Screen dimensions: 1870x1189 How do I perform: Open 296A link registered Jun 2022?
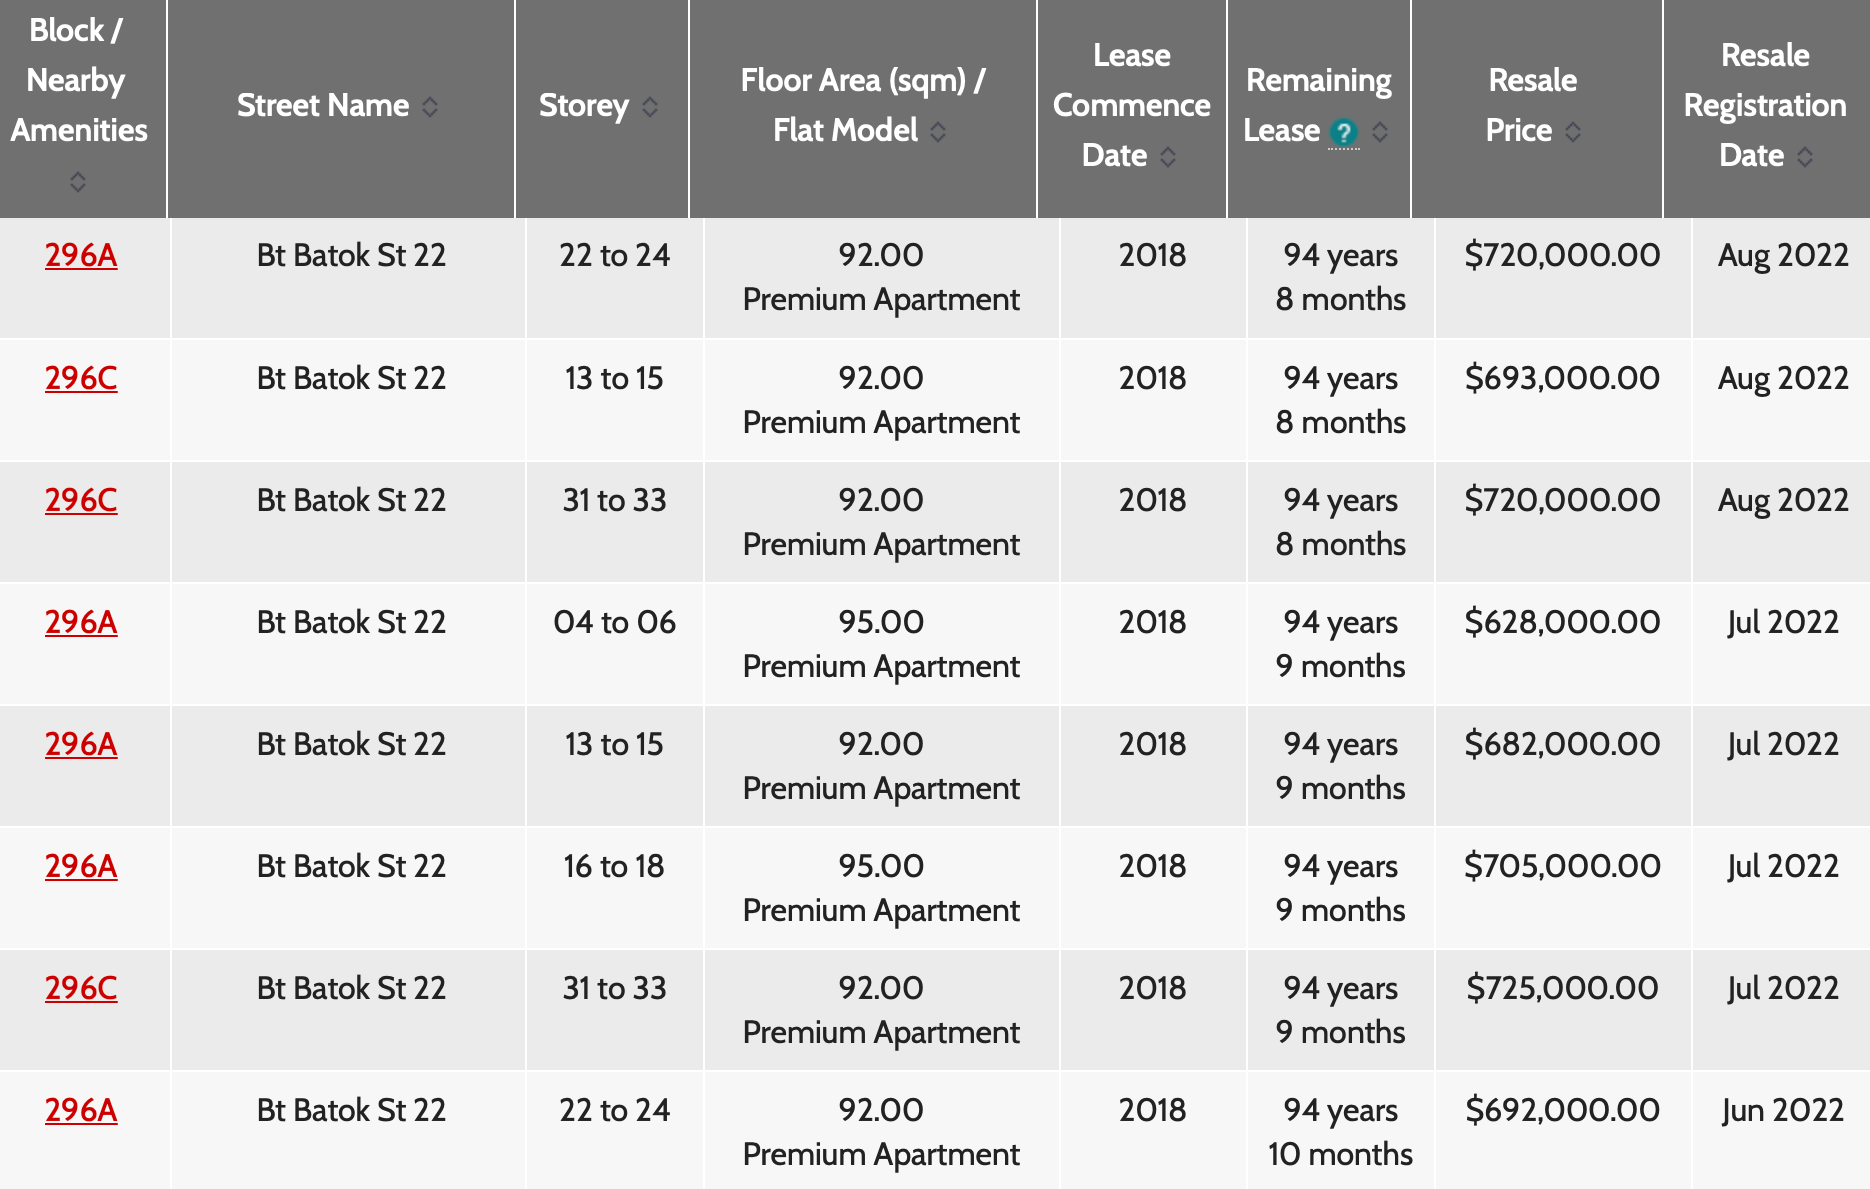pyautogui.click(x=81, y=1111)
